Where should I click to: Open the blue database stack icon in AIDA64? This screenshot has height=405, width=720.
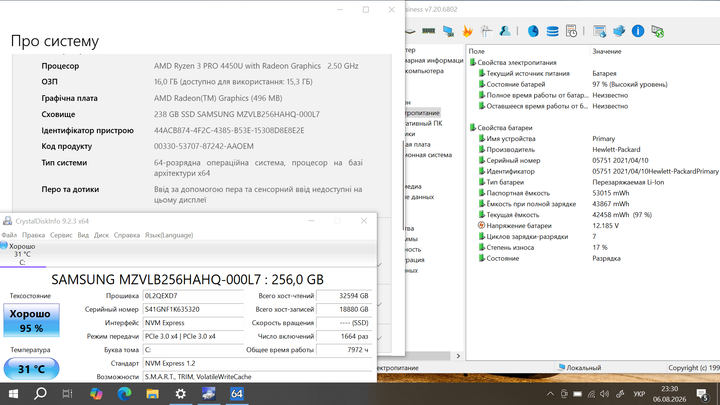552,31
